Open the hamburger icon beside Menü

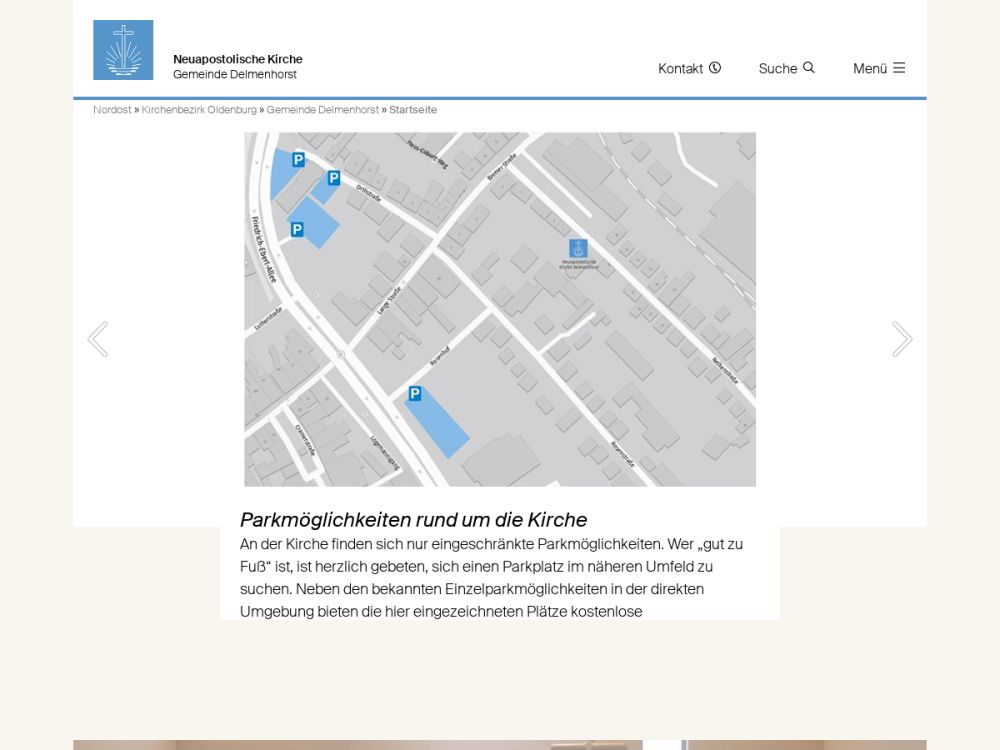tap(899, 68)
